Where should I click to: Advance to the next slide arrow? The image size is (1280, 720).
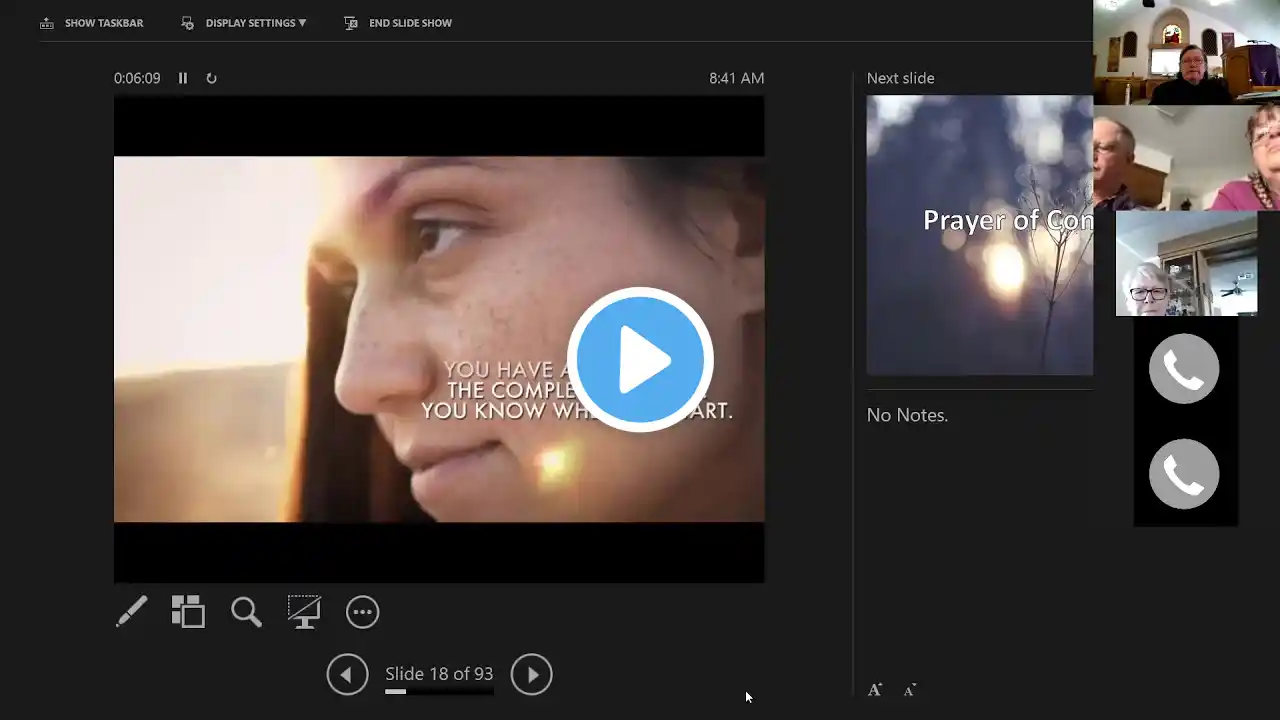[532, 674]
